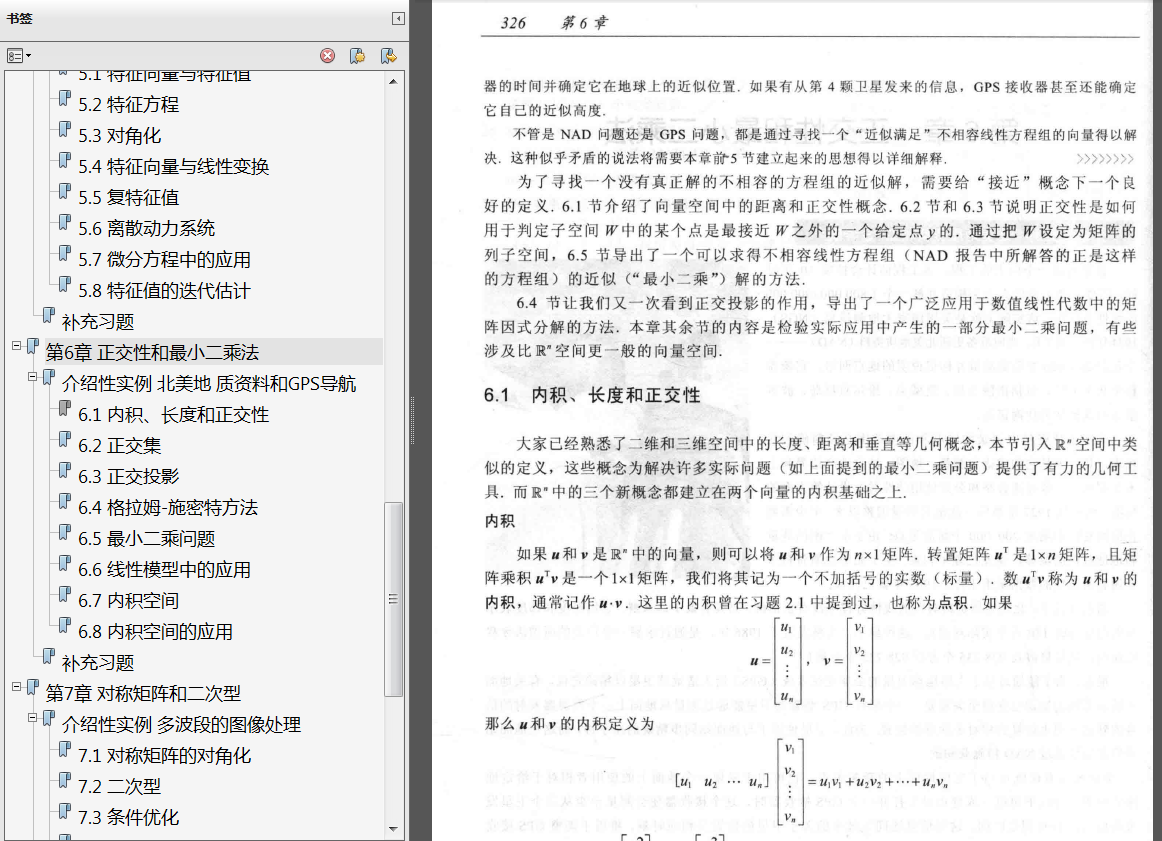Click the 书签 panel title
This screenshot has width=1162, height=841.
click(x=19, y=19)
